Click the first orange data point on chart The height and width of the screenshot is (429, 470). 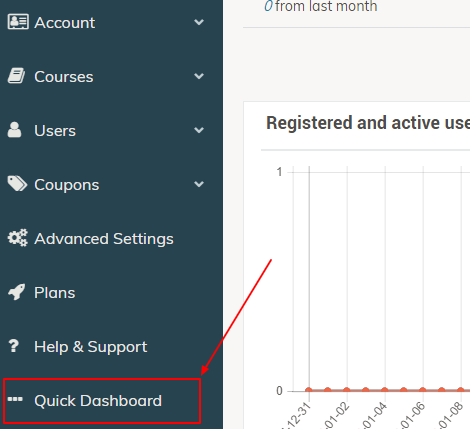click(x=309, y=390)
